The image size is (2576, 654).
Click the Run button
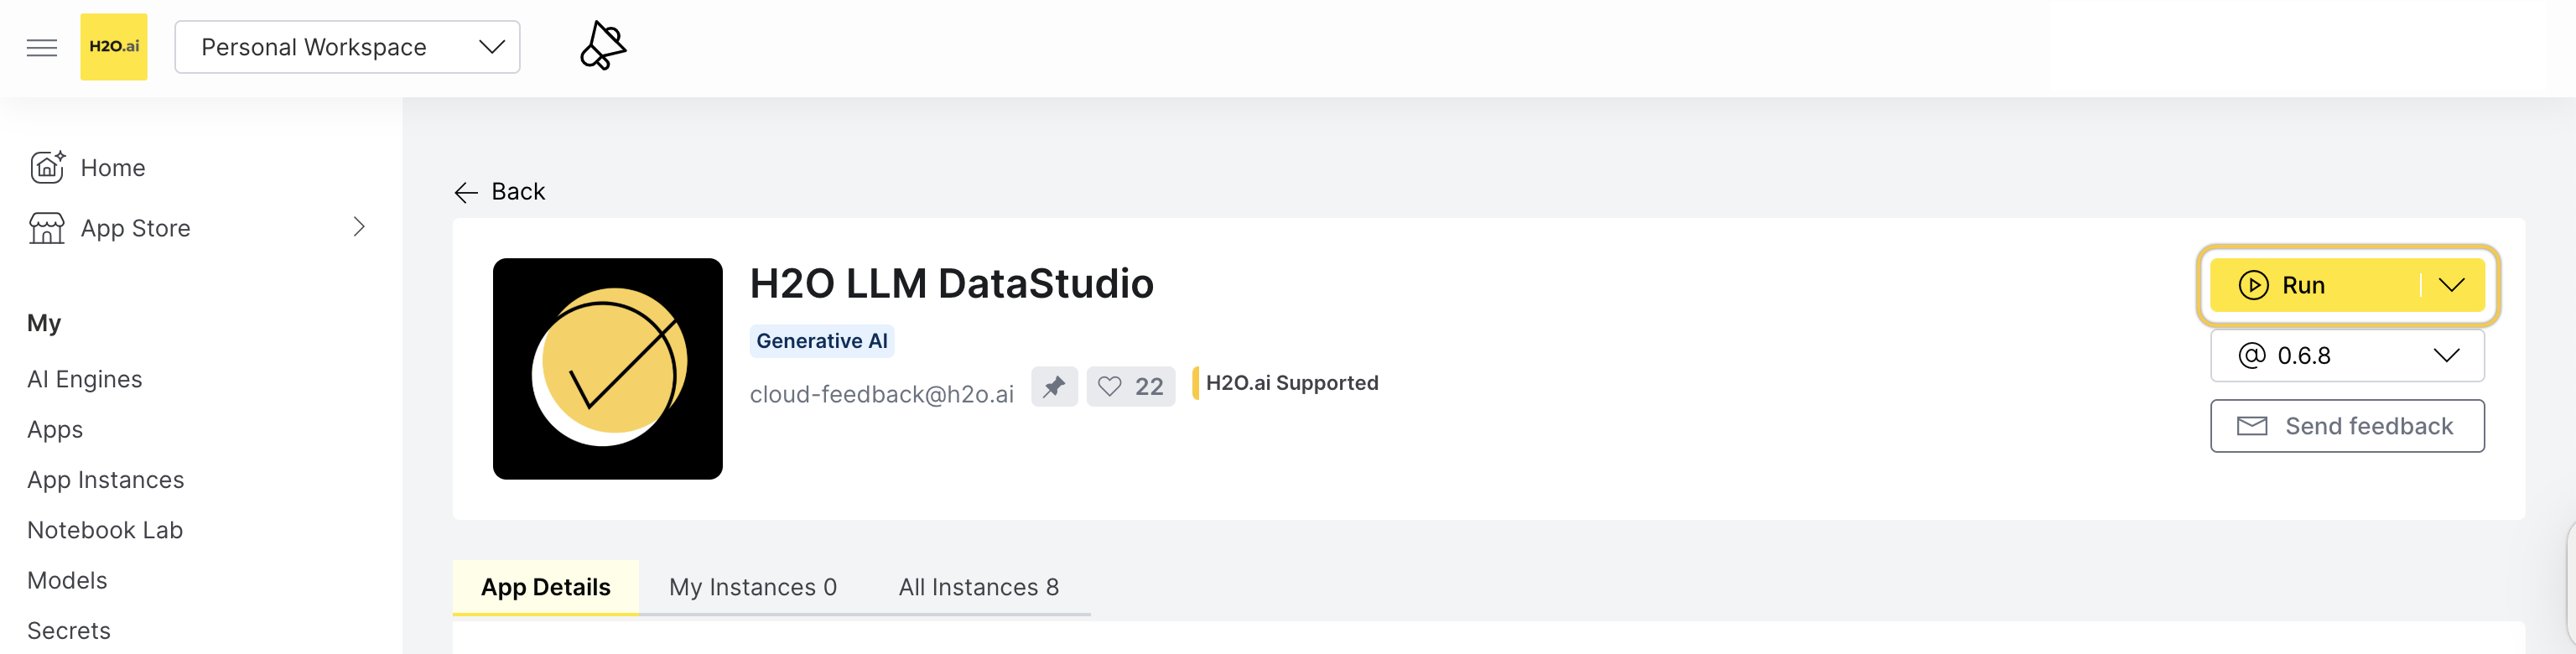[x=2314, y=285]
